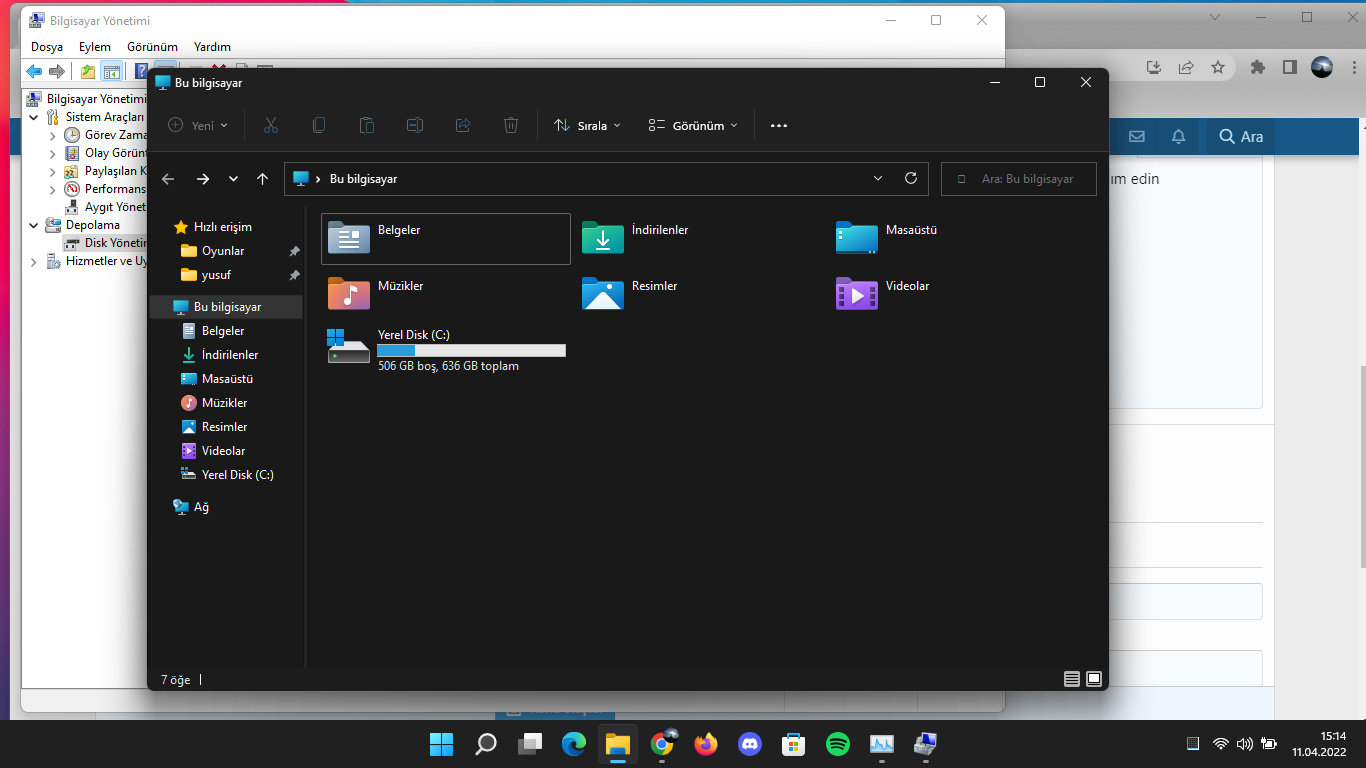Toggle console tree pane icon in Bilgisayar Yönetimi
This screenshot has height=768, width=1366.
point(112,72)
